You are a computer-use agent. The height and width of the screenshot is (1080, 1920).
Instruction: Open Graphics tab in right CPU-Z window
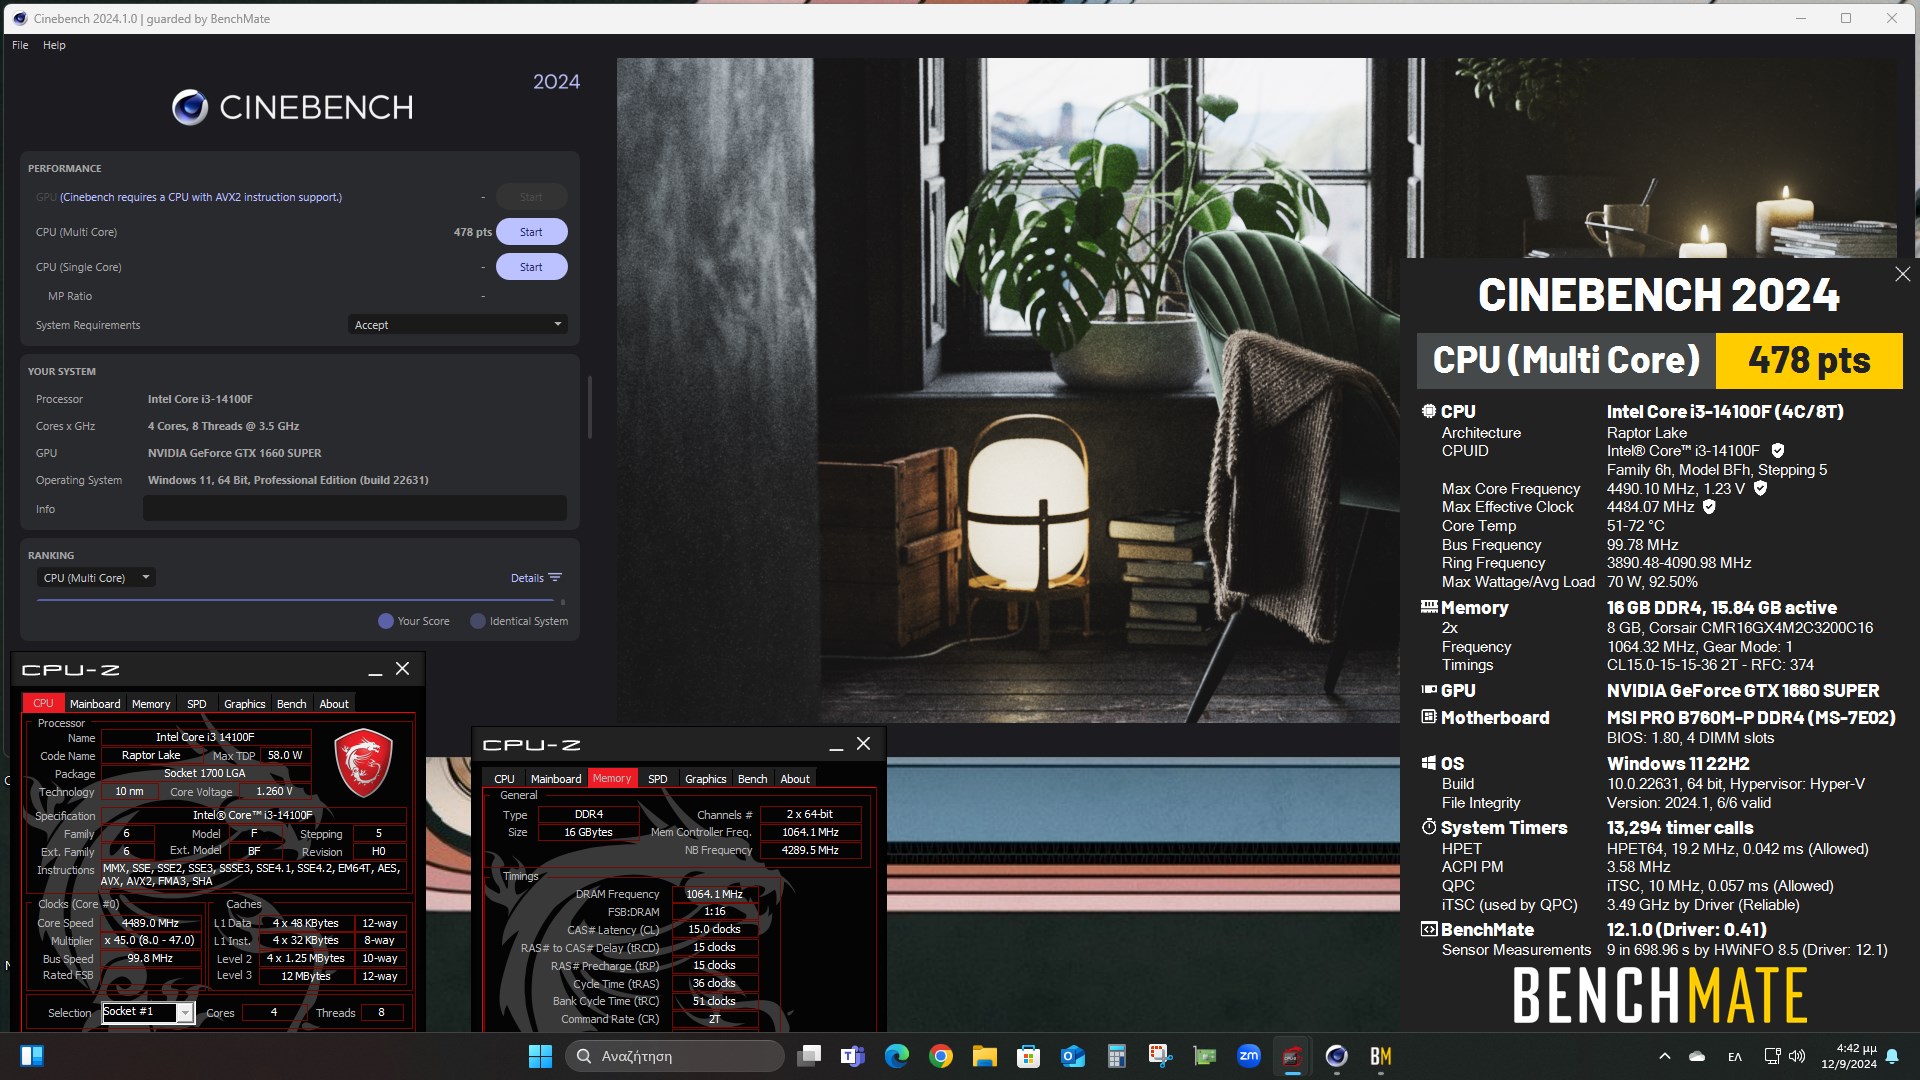coord(706,779)
